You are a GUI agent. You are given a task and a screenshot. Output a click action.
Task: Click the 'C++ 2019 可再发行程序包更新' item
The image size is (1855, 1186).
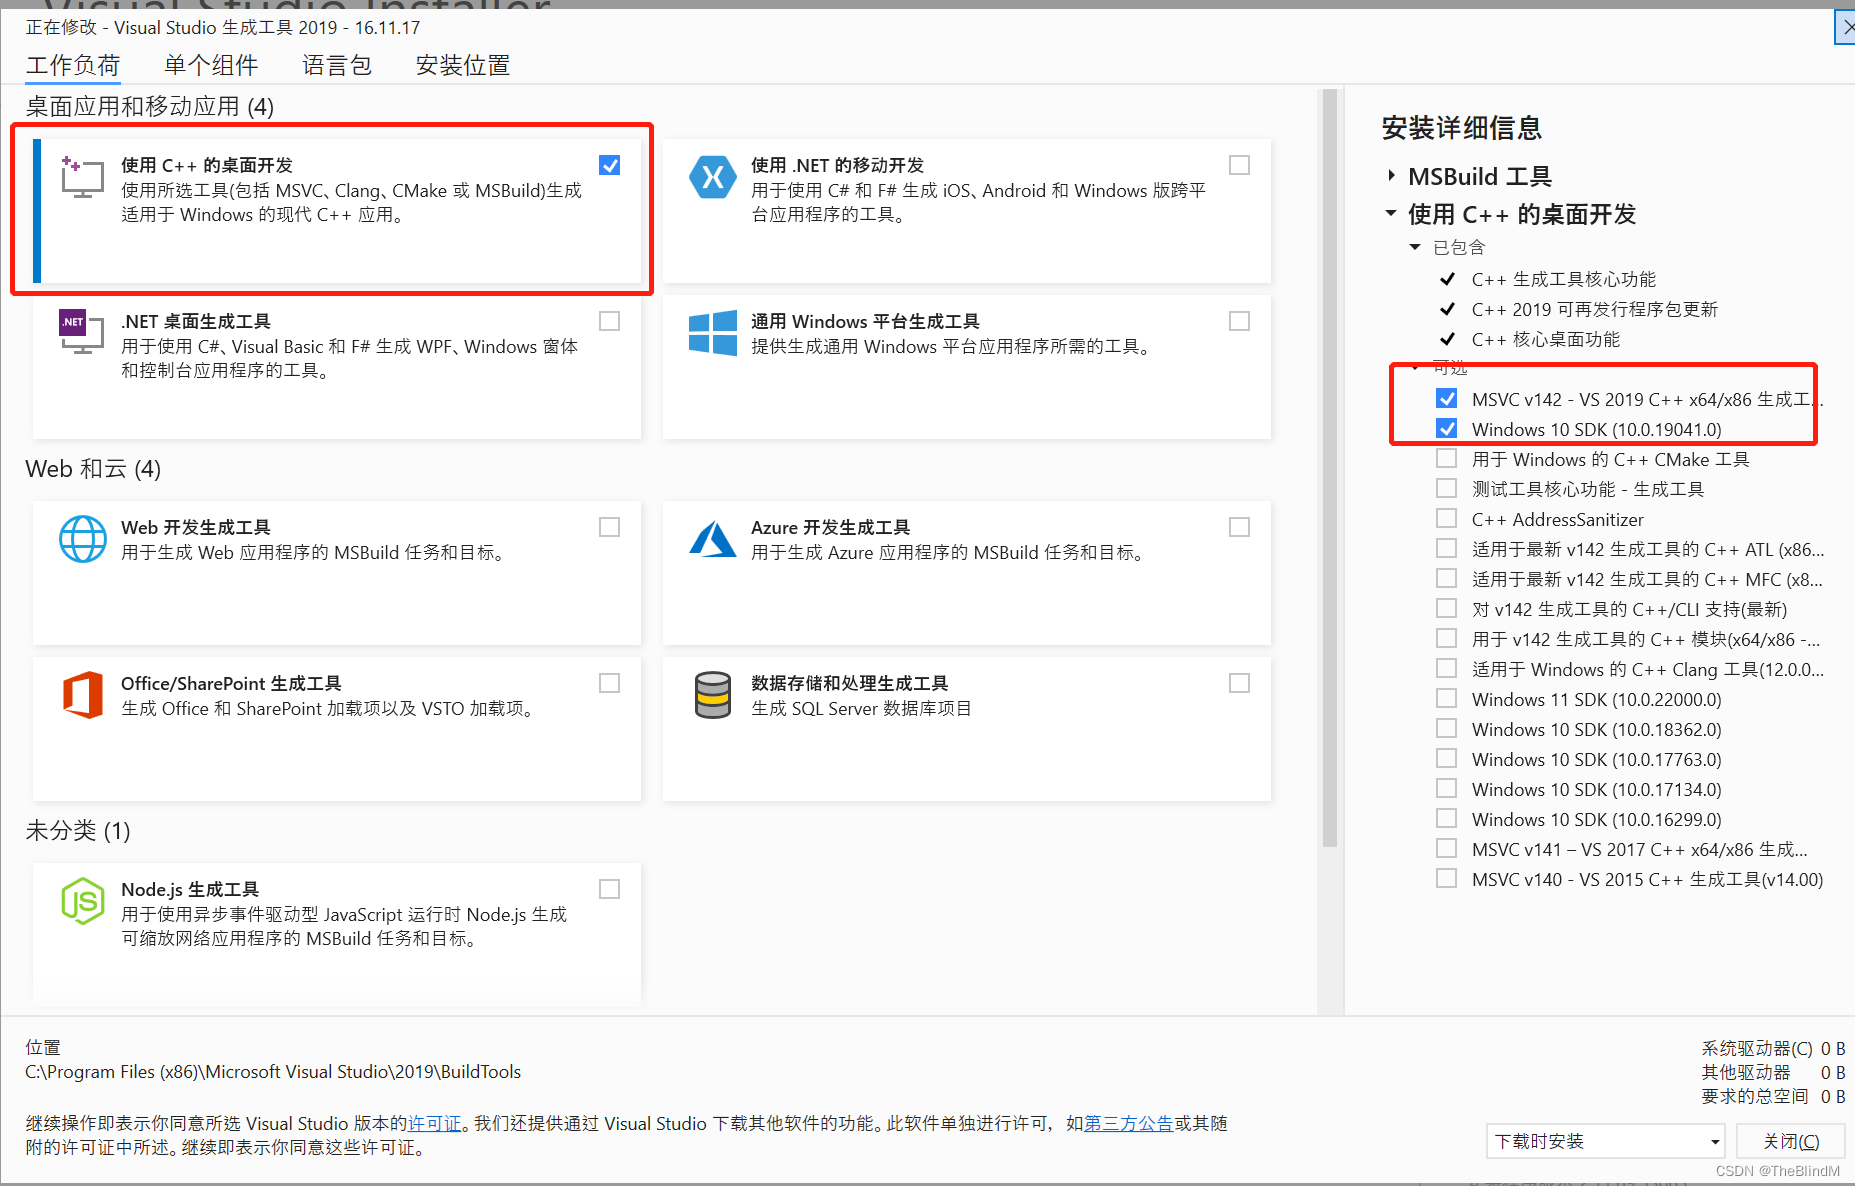click(1594, 309)
